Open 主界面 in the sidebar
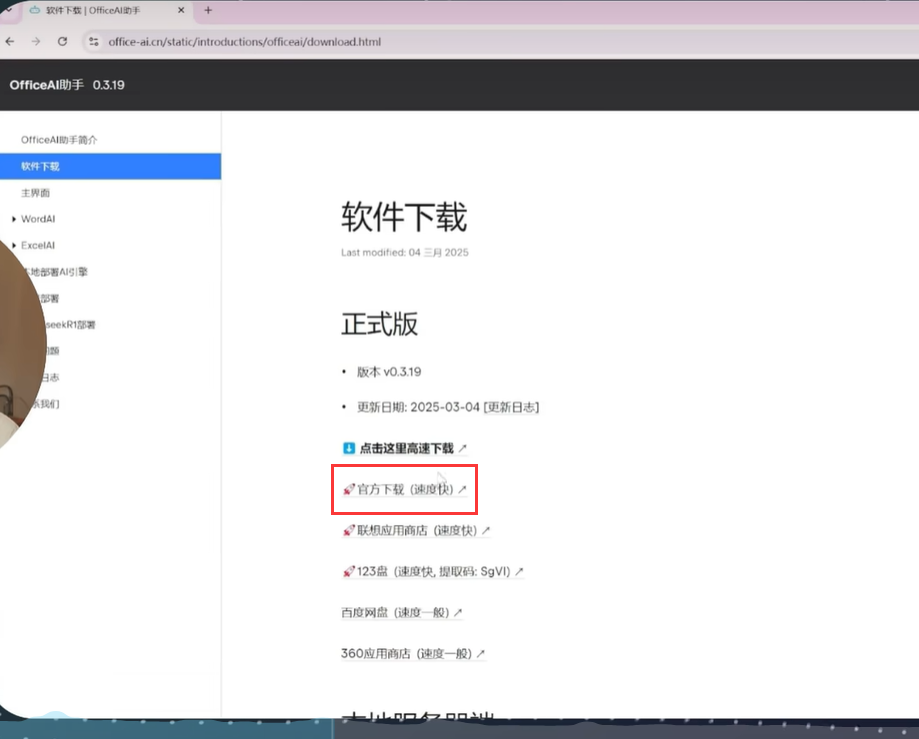The width and height of the screenshot is (919, 739). tap(35, 193)
